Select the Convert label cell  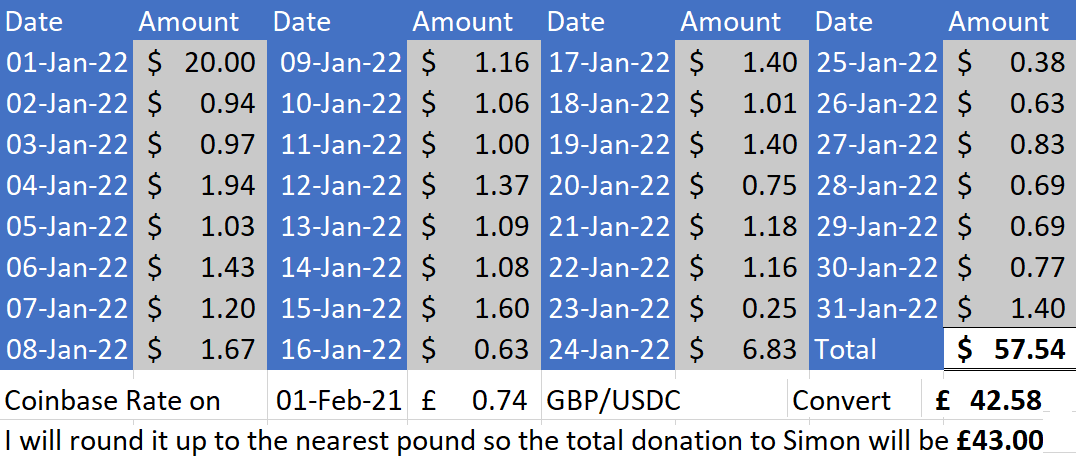pyautogui.click(x=854, y=400)
